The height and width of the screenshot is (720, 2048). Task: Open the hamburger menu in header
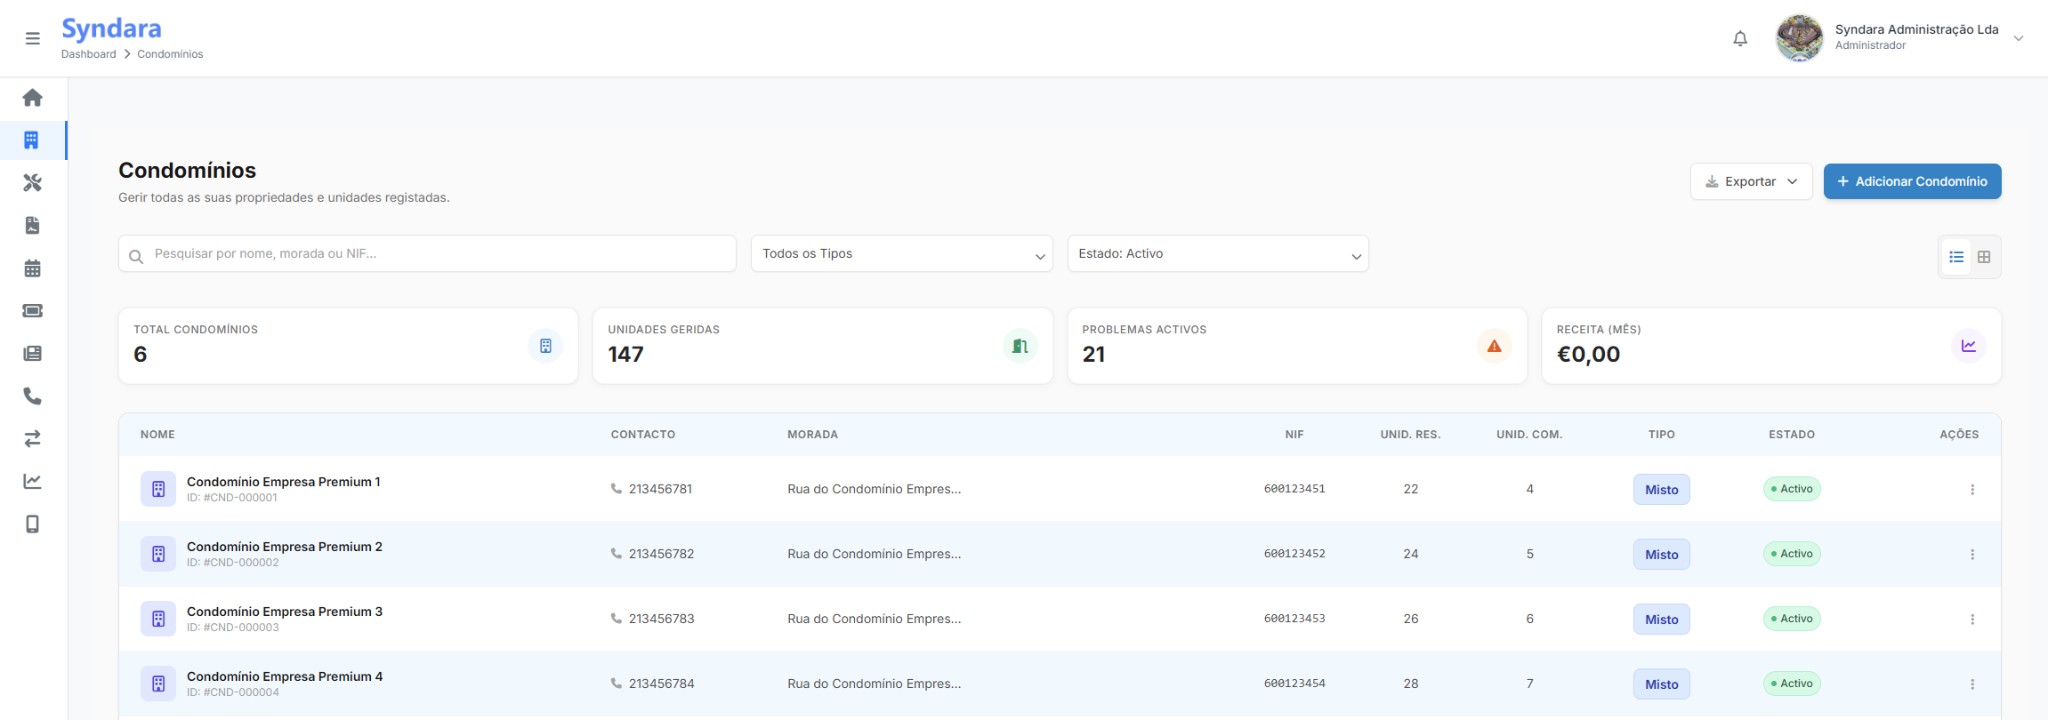tap(33, 38)
